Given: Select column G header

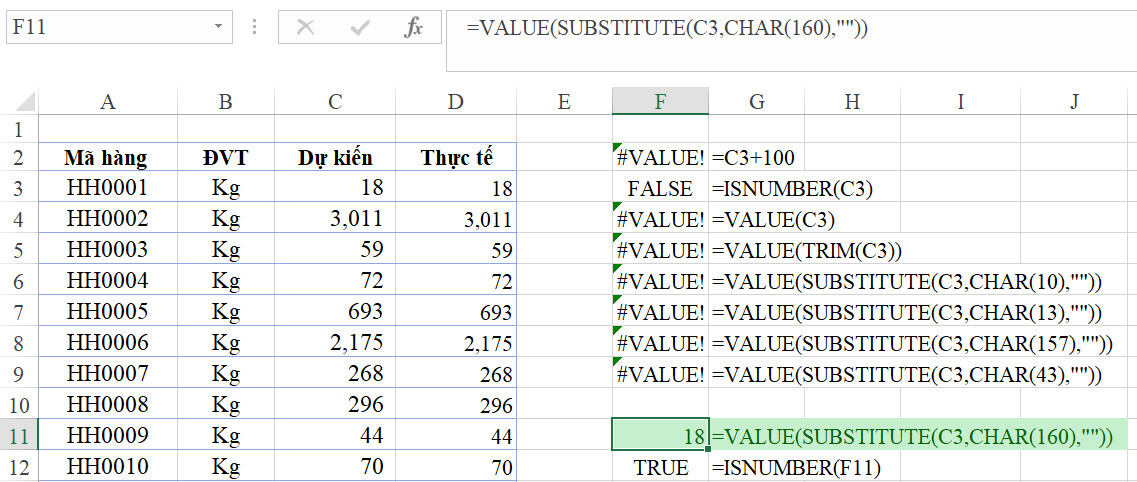Looking at the screenshot, I should [756, 101].
